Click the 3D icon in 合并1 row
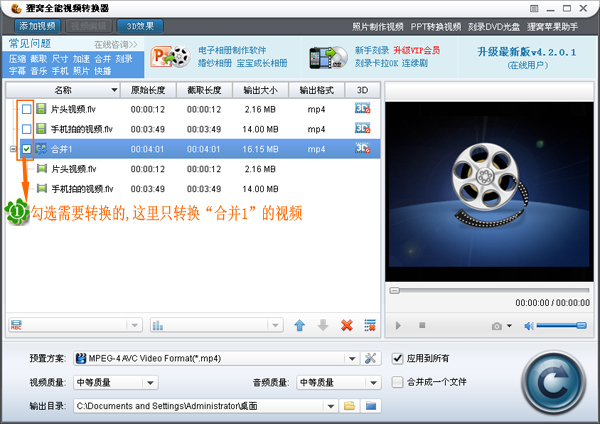This screenshot has height=424, width=600. coord(362,148)
